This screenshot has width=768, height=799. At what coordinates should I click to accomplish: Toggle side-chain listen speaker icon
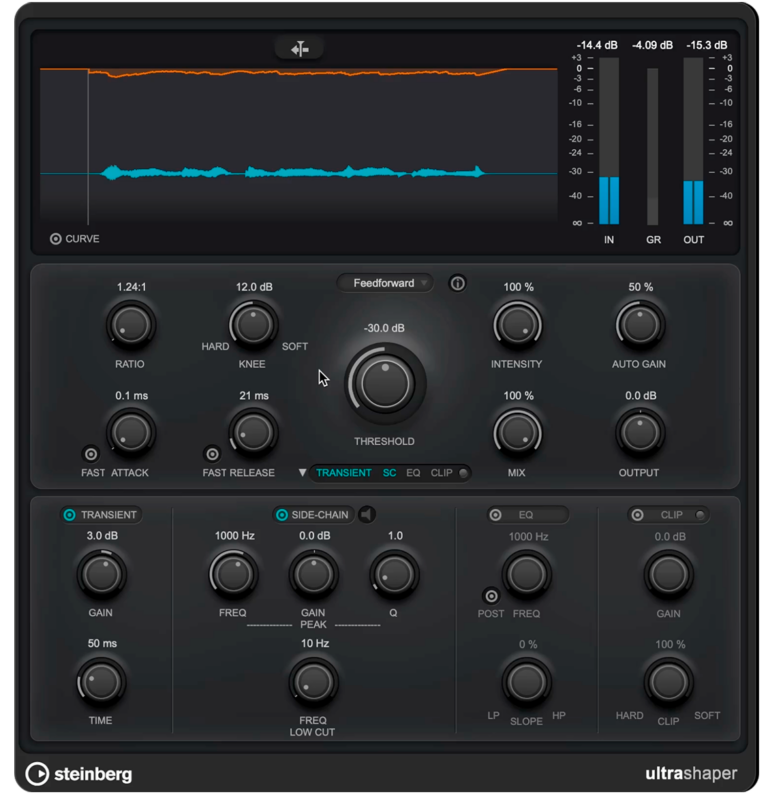pyautogui.click(x=366, y=515)
